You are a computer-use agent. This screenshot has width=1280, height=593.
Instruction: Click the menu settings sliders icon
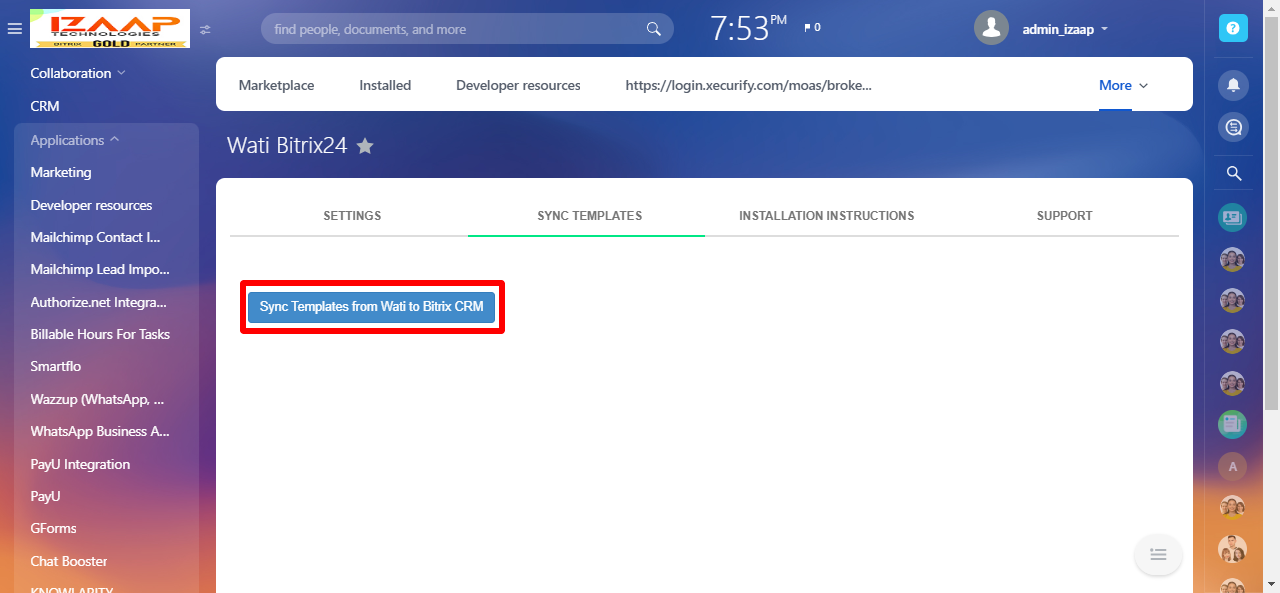click(205, 30)
